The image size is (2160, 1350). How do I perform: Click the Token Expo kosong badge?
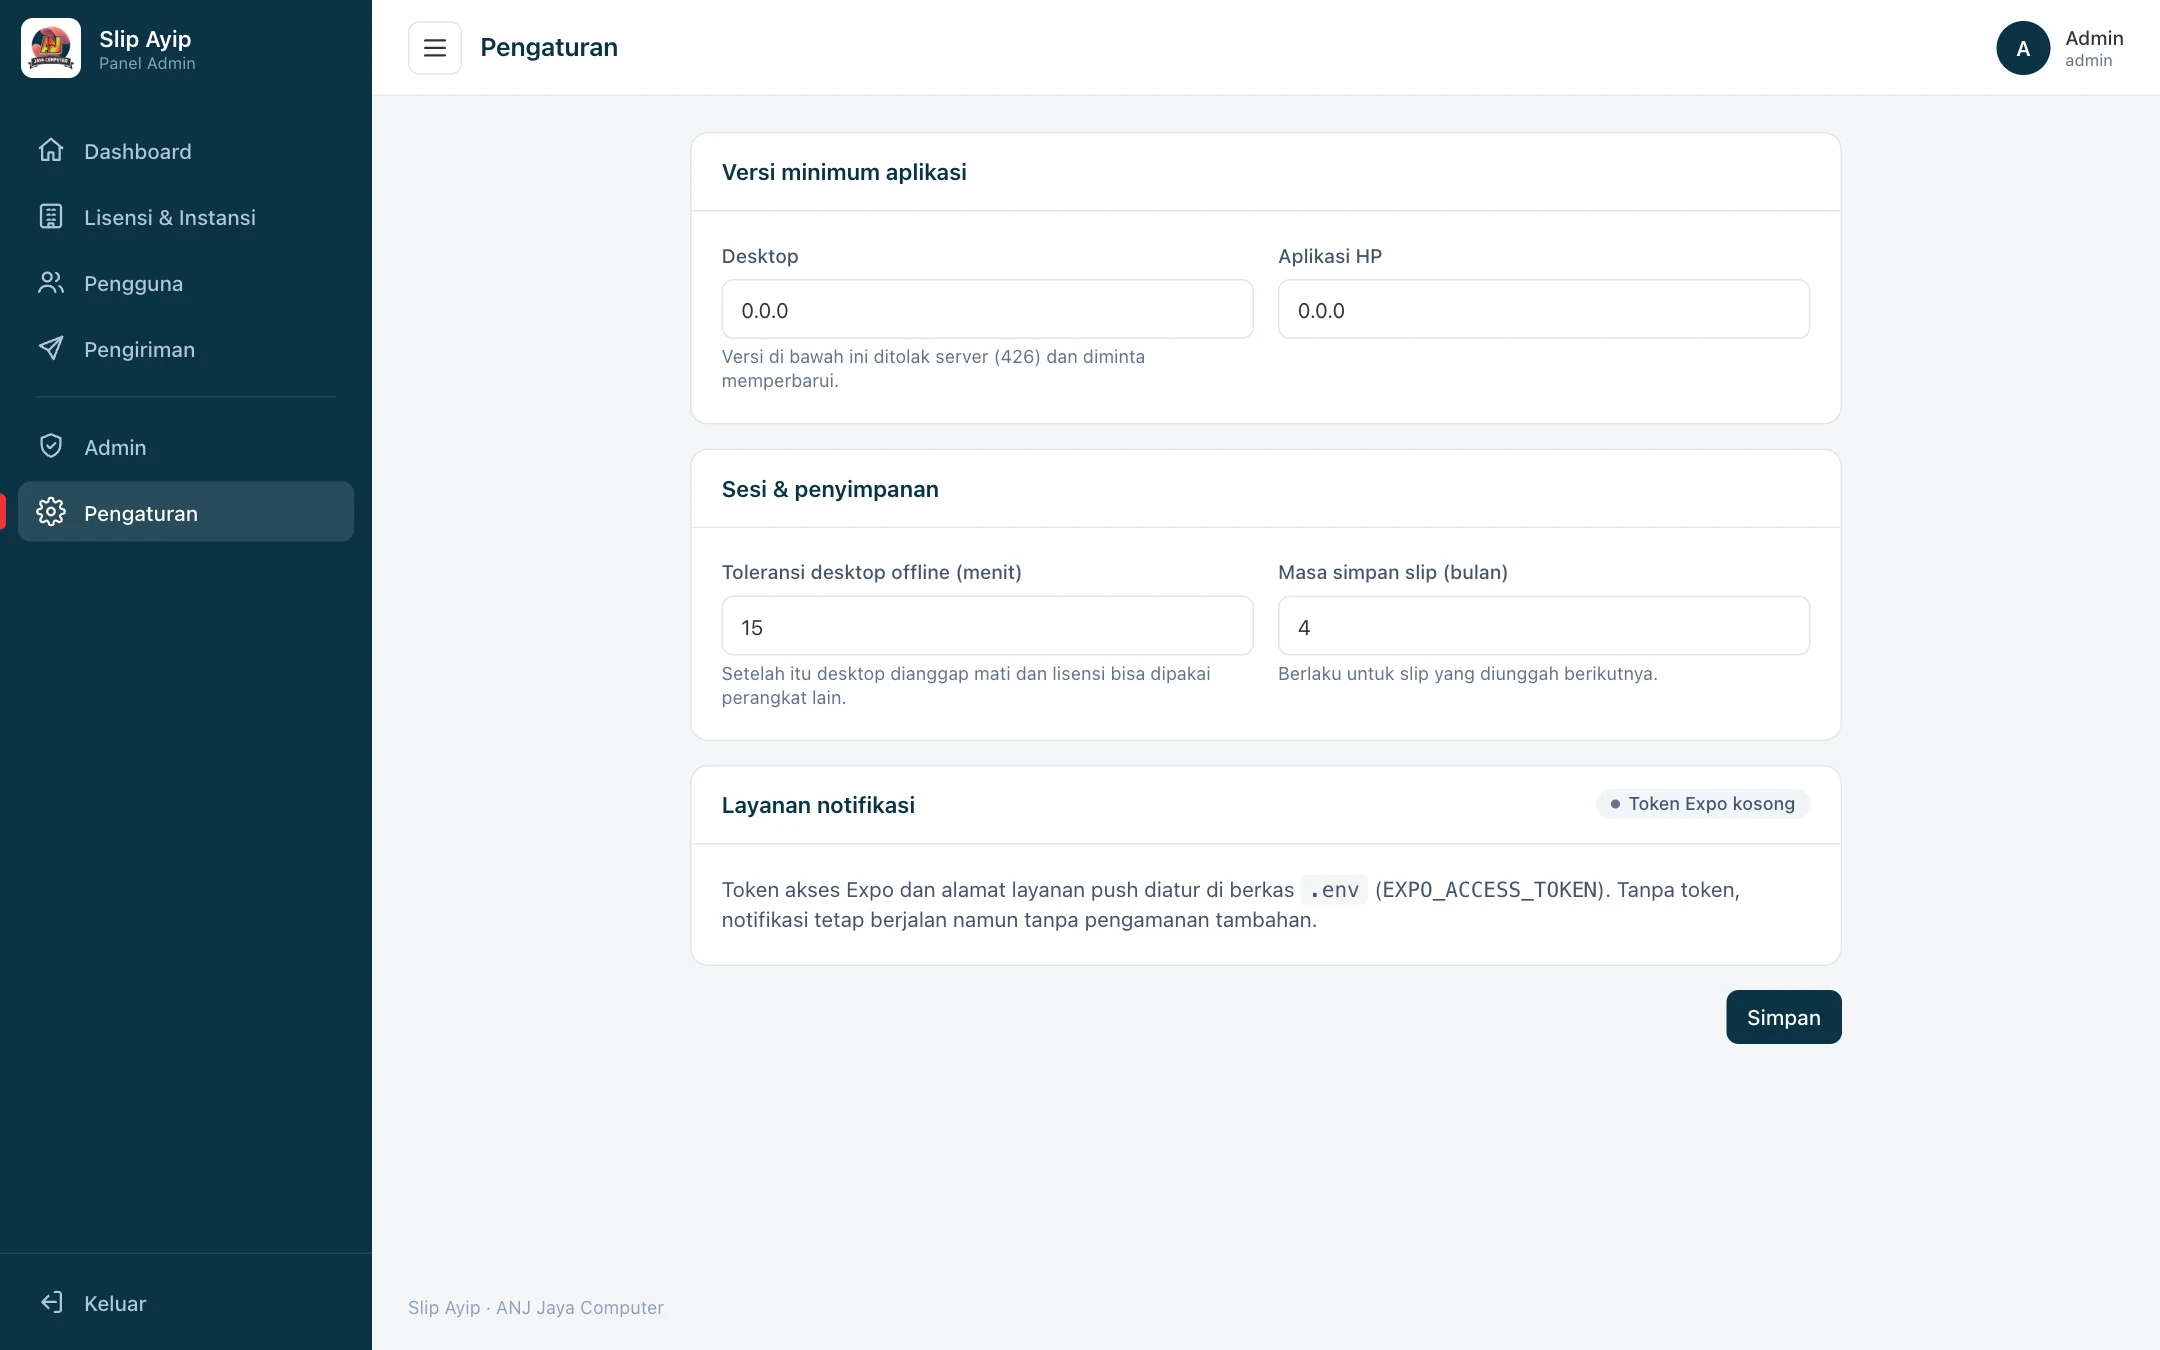[1702, 804]
